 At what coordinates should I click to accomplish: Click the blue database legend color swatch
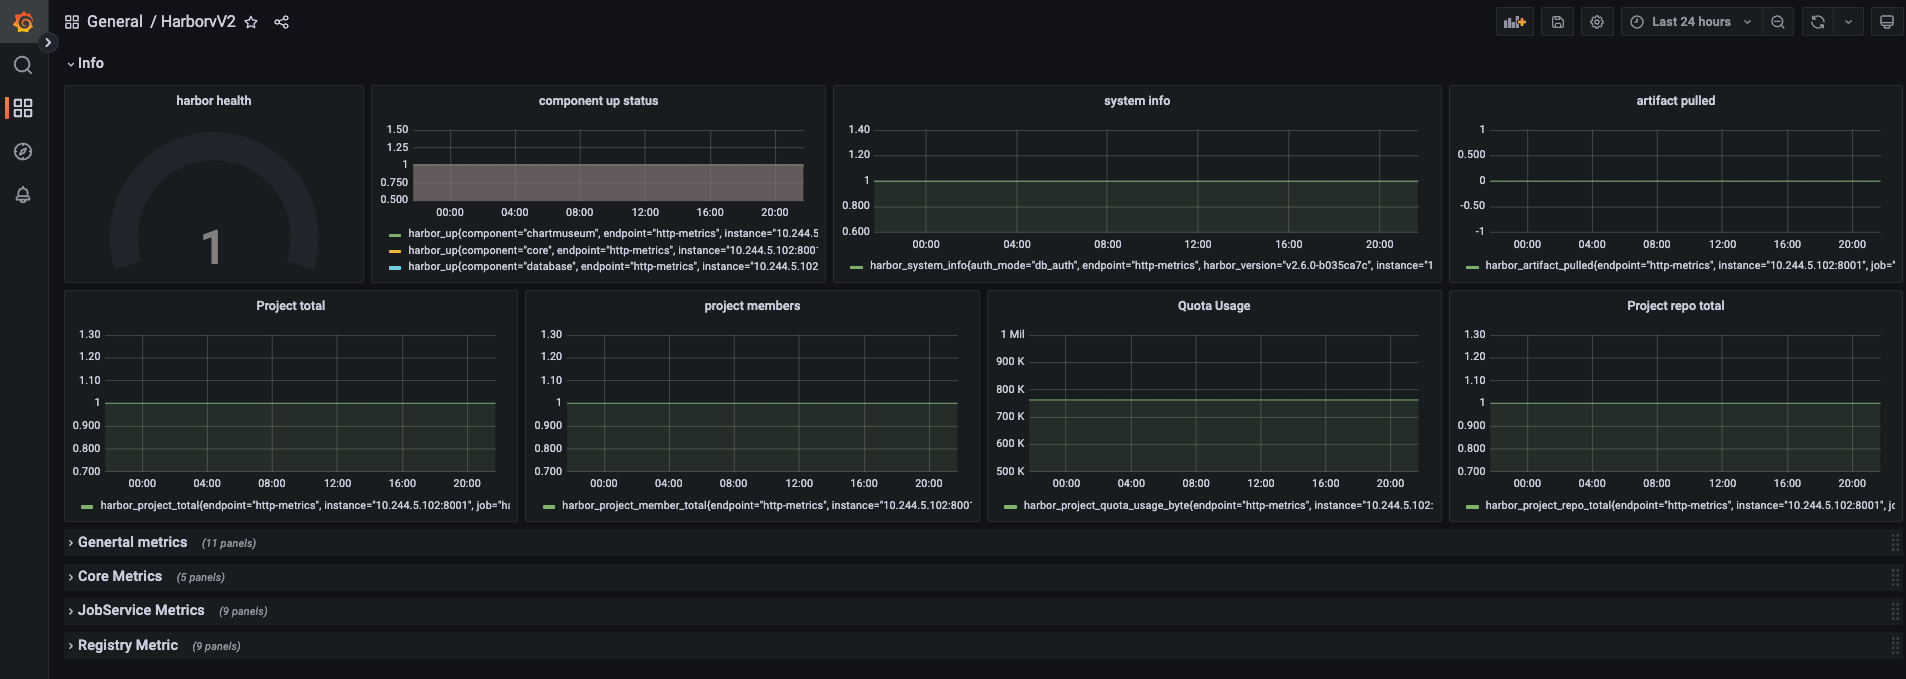point(395,267)
